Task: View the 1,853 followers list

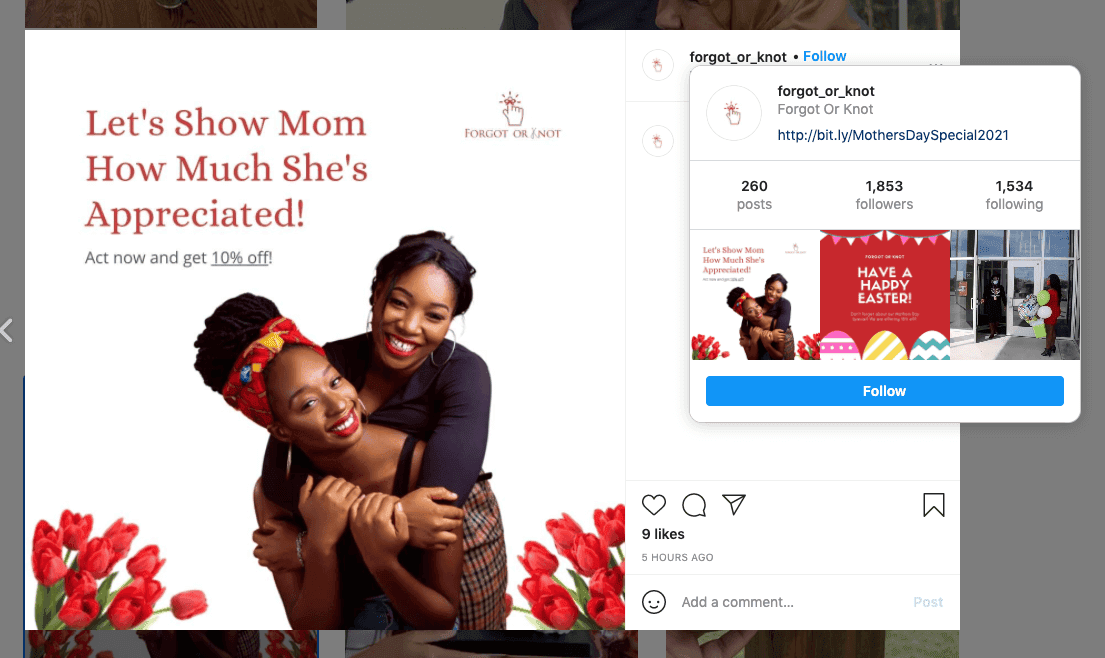Action: click(x=884, y=195)
